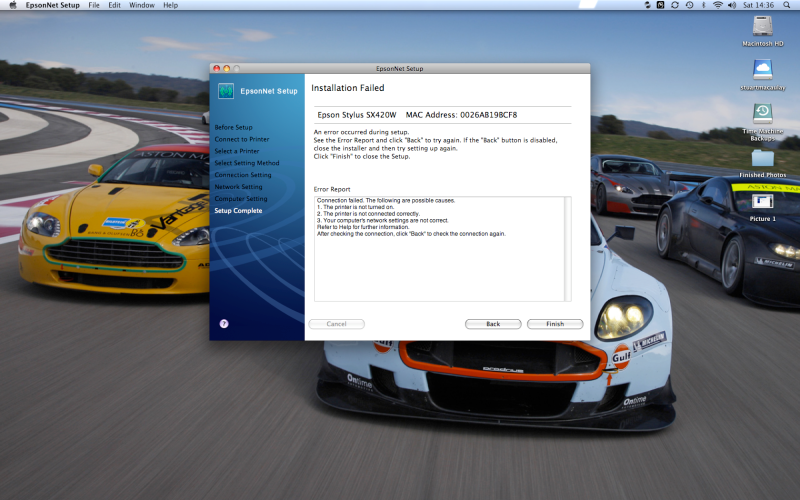Screen dimensions: 800x500
Task: Click the black square menu bar icon
Action: tap(660, 5)
